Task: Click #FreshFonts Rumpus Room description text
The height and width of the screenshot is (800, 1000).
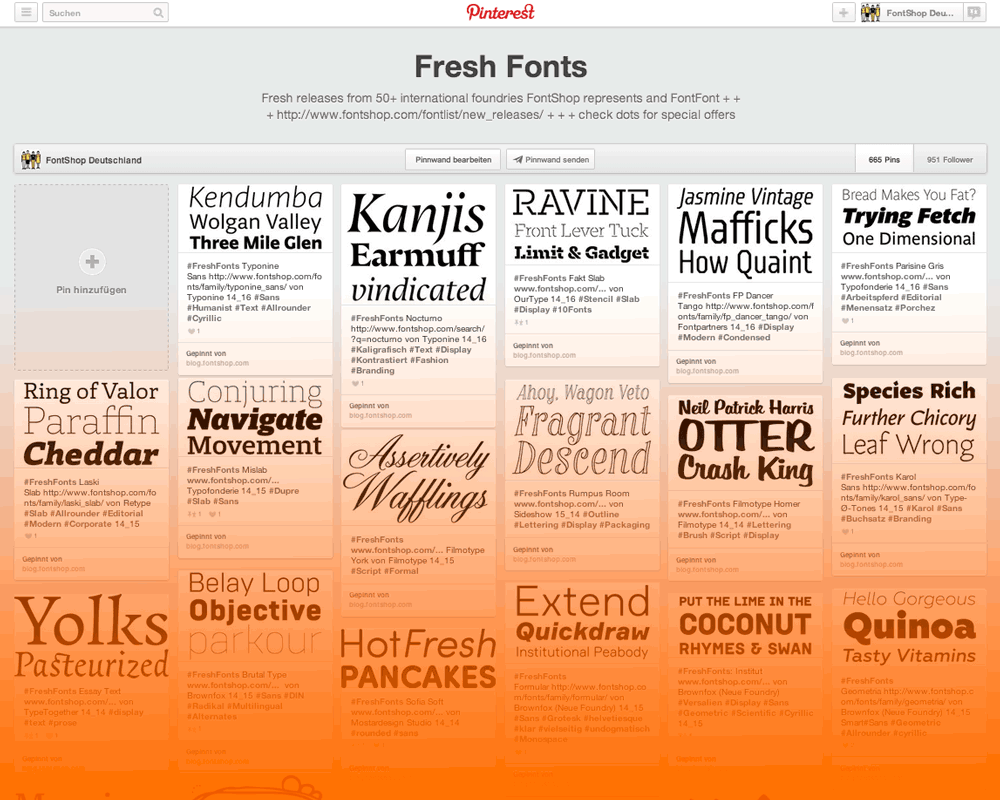Action: pos(582,509)
